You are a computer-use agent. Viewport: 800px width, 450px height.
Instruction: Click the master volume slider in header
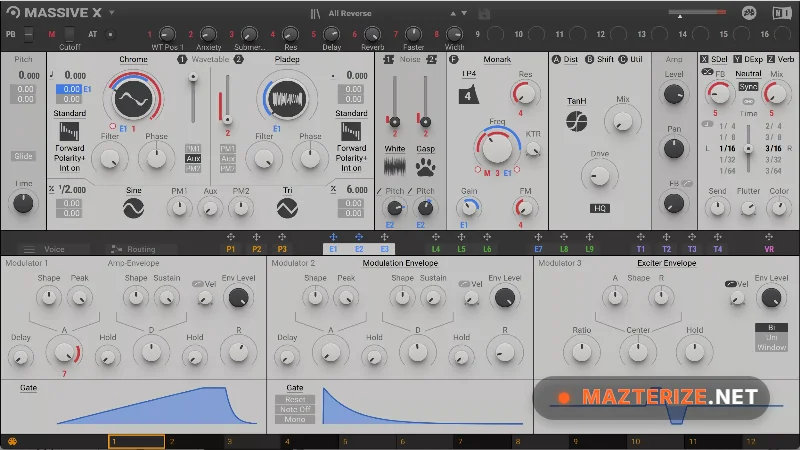[x=697, y=12]
